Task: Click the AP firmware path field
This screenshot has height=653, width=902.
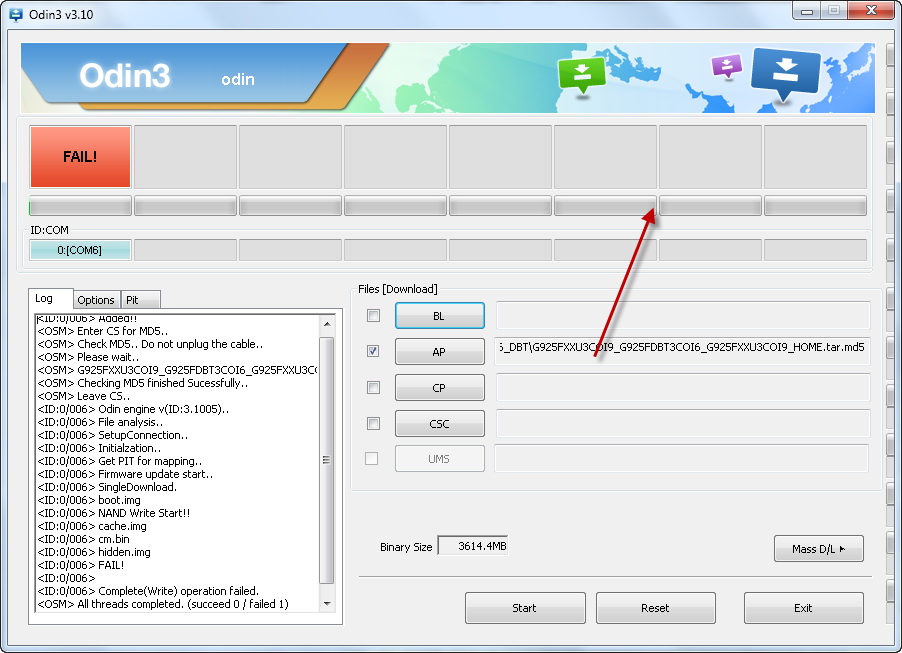Action: (x=682, y=351)
